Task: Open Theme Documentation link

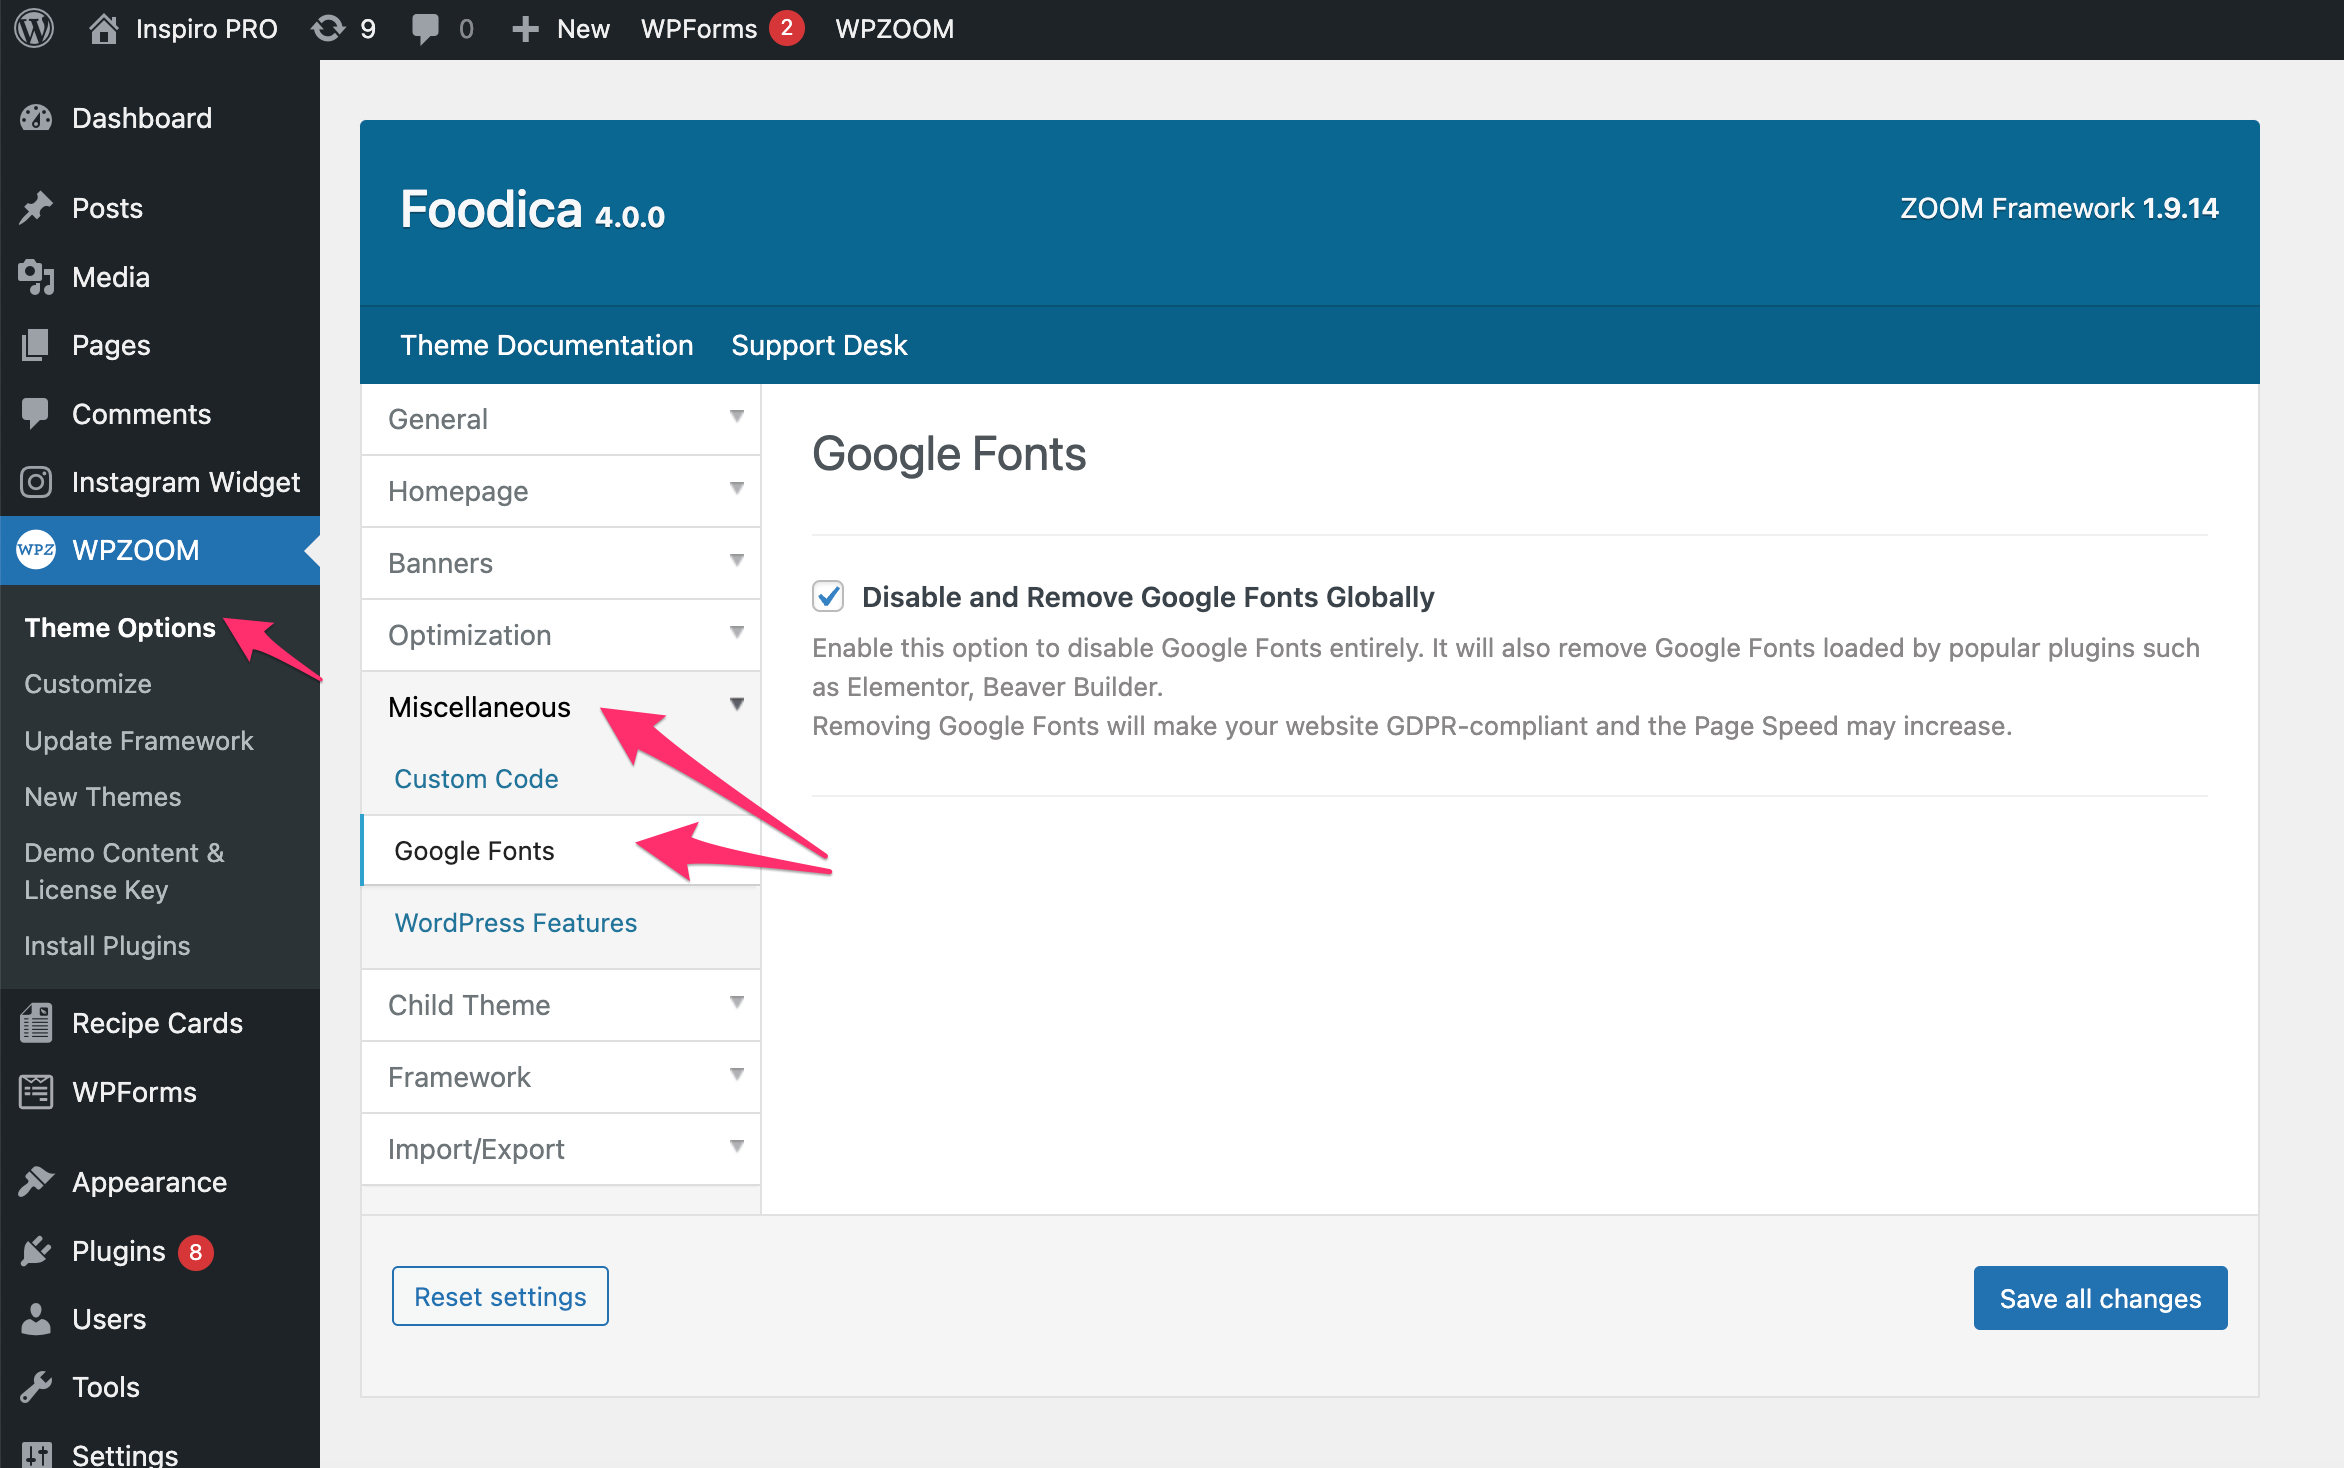Action: pos(546,345)
